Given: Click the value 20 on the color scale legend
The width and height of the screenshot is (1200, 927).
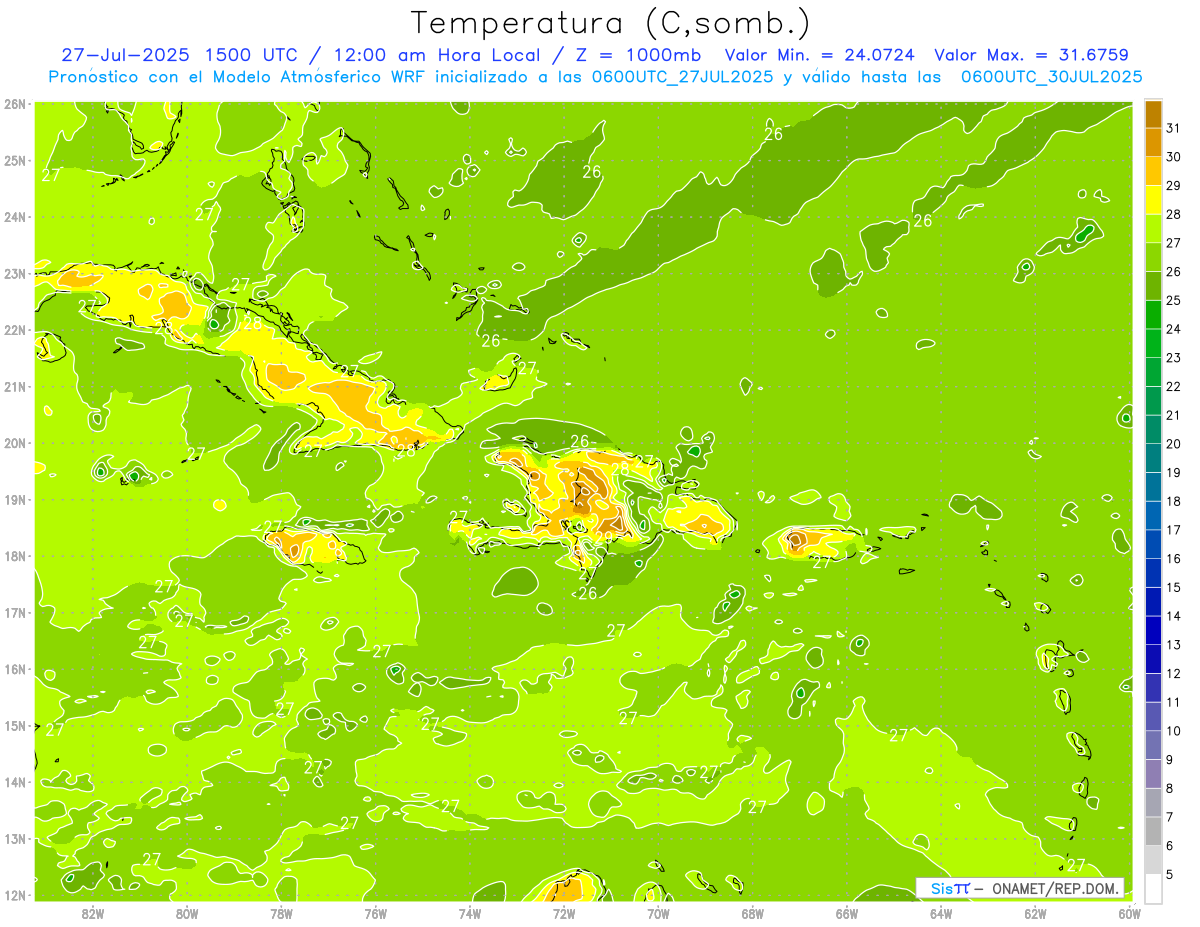Looking at the screenshot, I should 1174,444.
